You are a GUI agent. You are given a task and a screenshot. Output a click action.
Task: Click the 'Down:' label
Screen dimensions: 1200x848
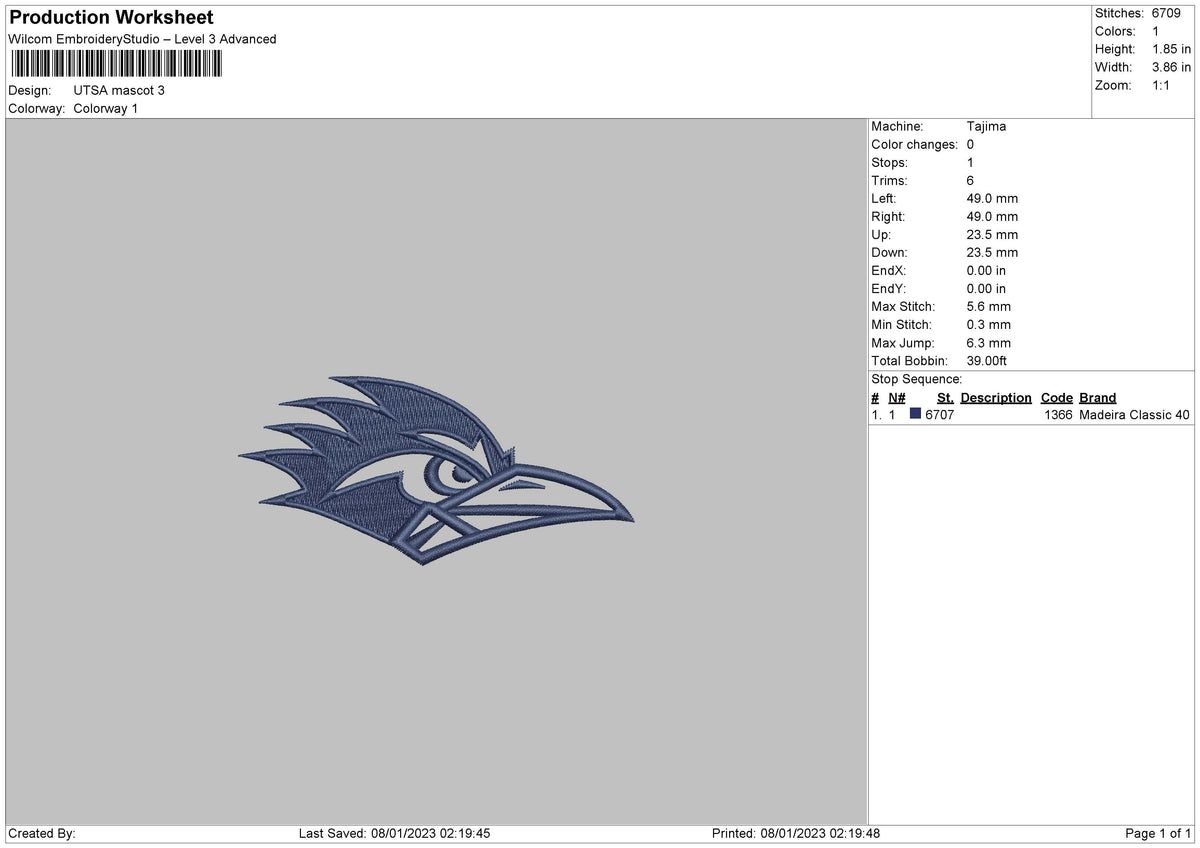889,252
